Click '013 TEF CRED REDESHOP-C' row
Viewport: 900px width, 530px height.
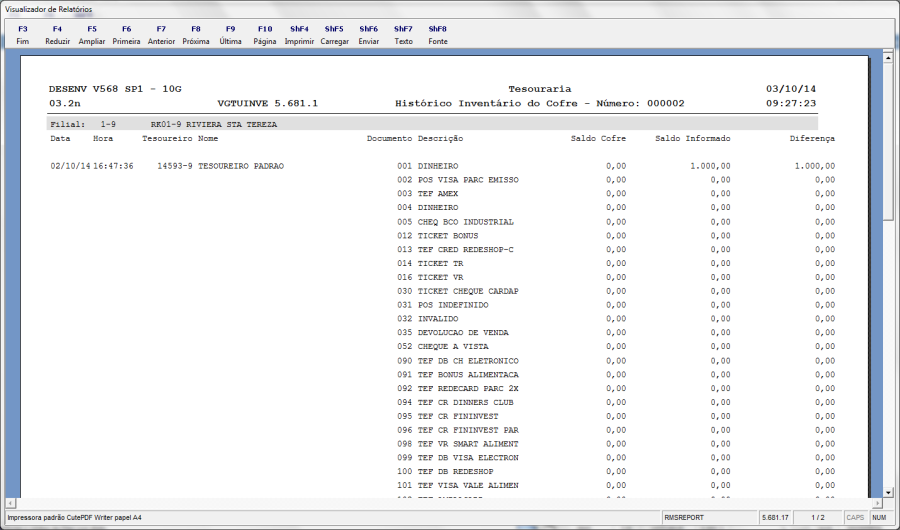(455, 249)
